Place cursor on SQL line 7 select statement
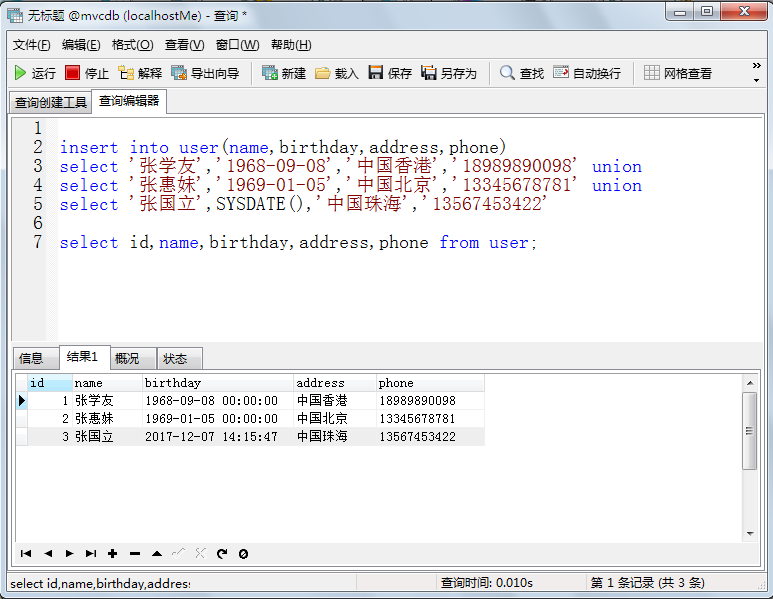This screenshot has height=599, width=773. (298, 243)
